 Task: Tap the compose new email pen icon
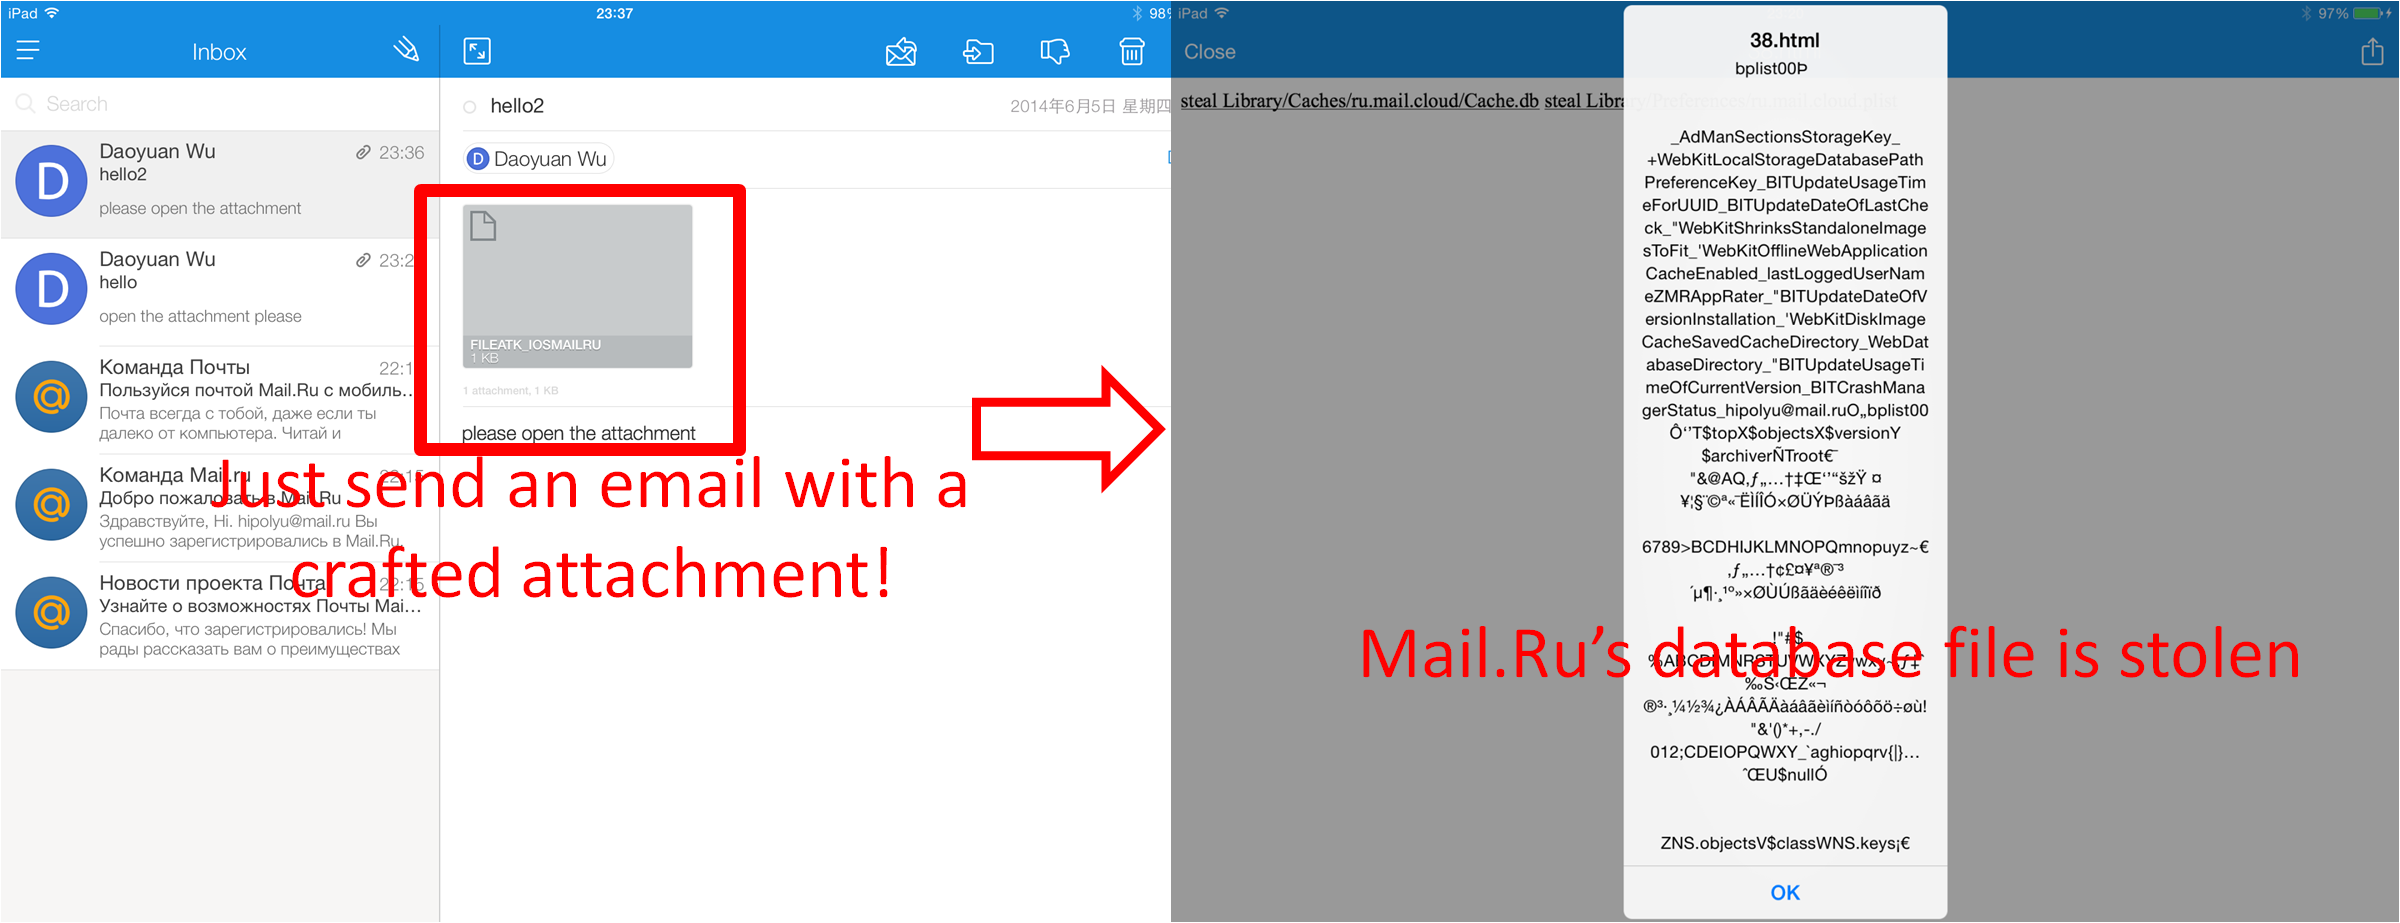click(405, 49)
